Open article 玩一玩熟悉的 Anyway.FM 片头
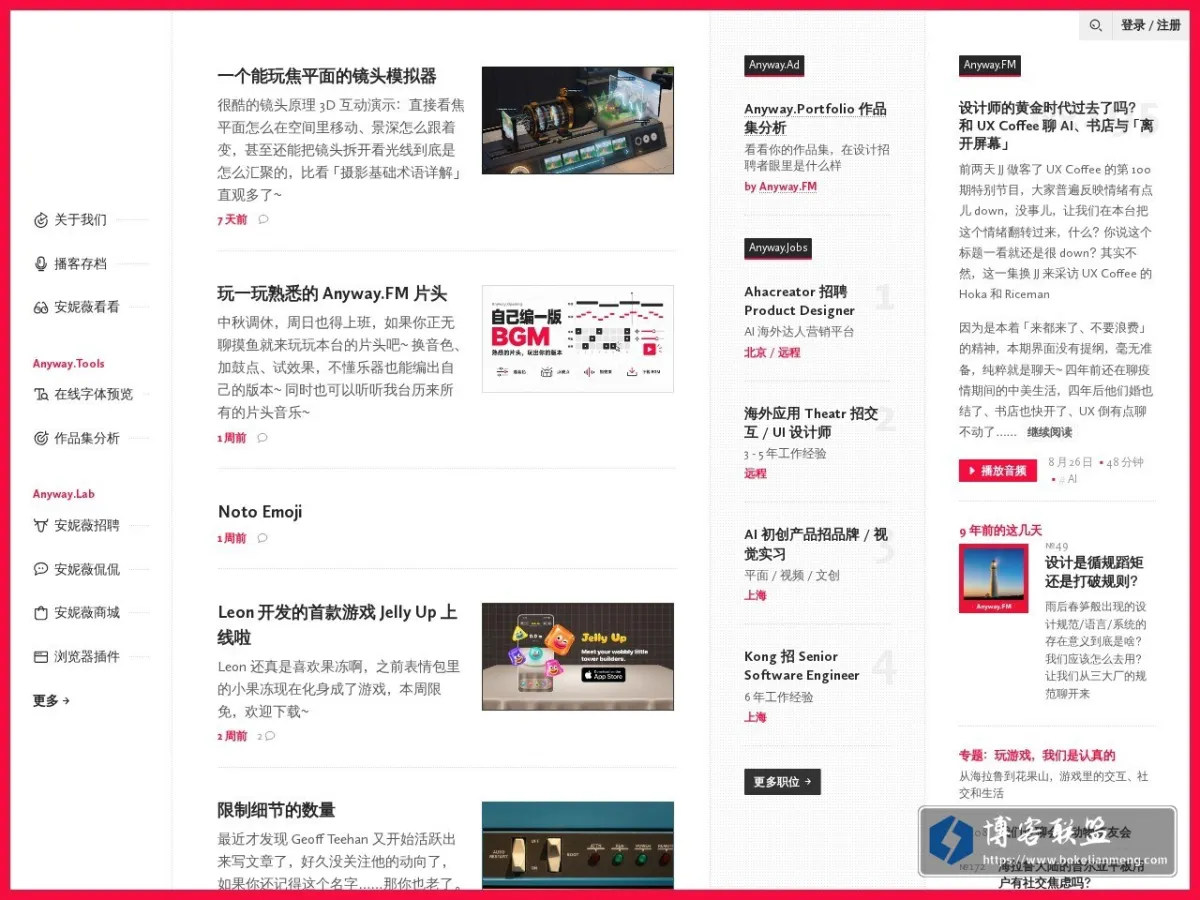 point(332,294)
